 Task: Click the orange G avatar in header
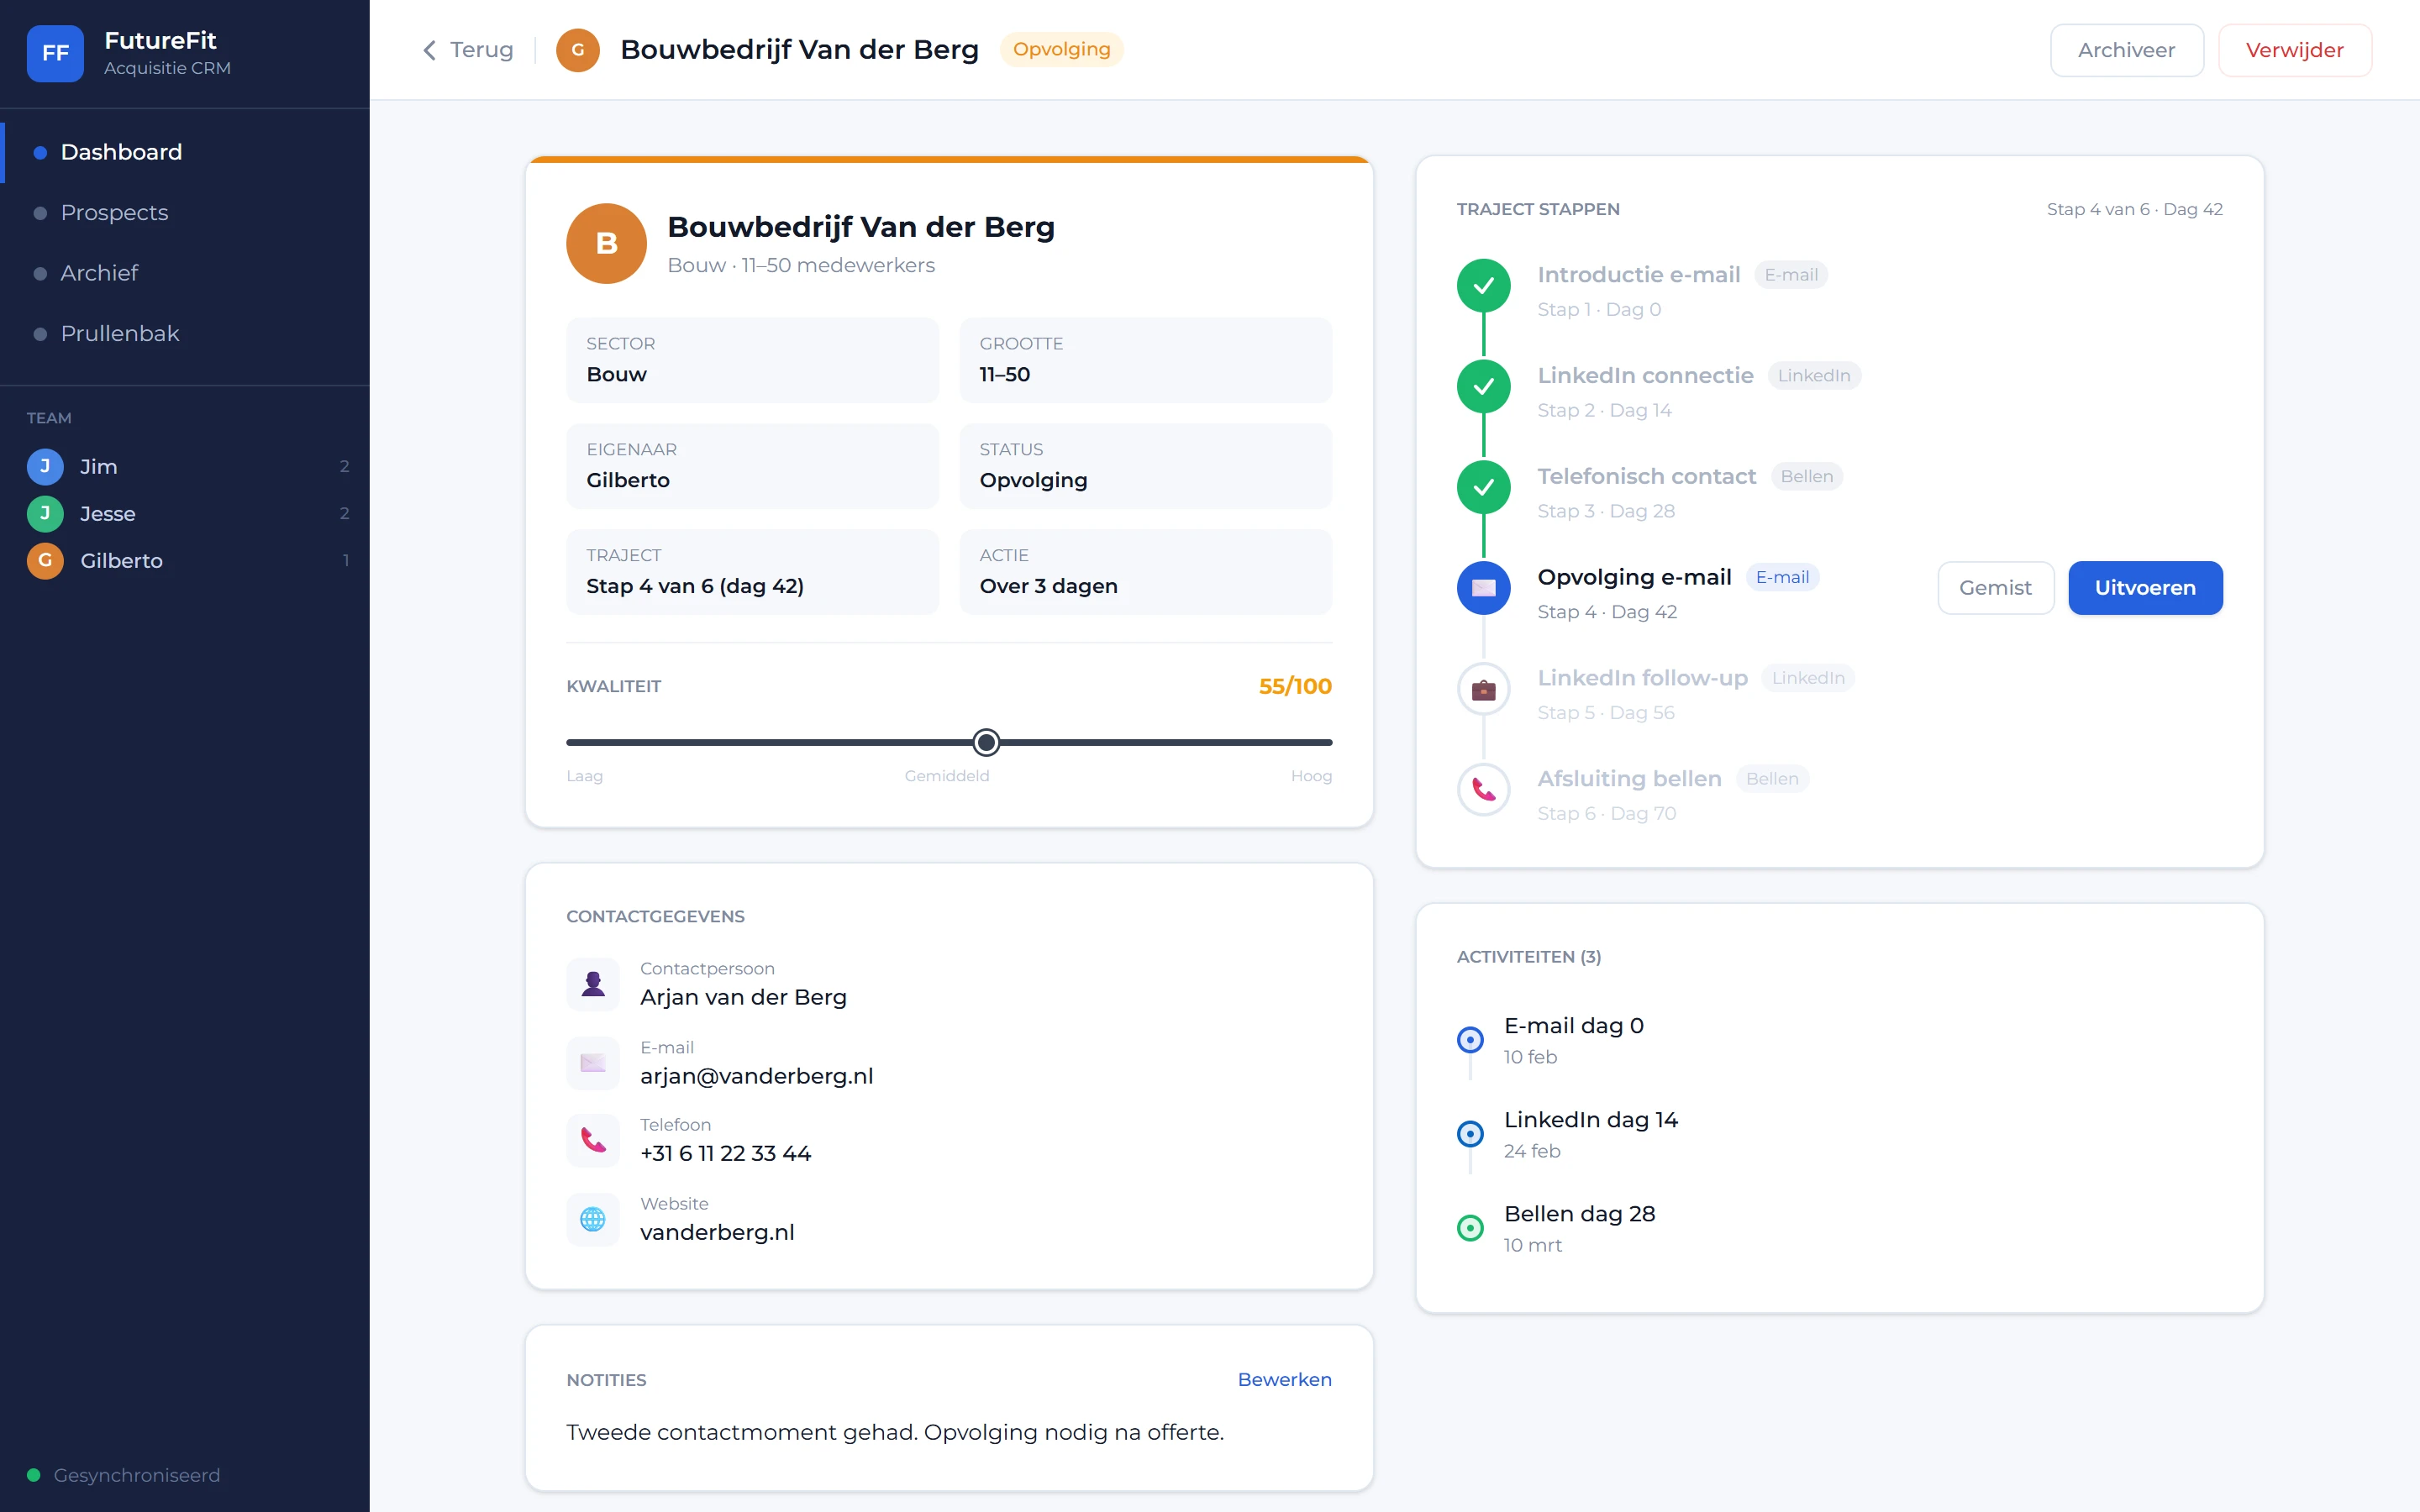(x=577, y=50)
